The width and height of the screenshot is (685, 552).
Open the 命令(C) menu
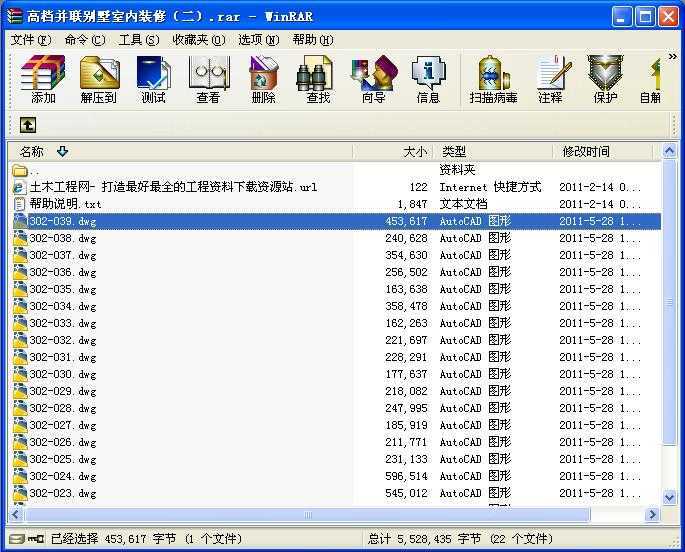(x=85, y=40)
